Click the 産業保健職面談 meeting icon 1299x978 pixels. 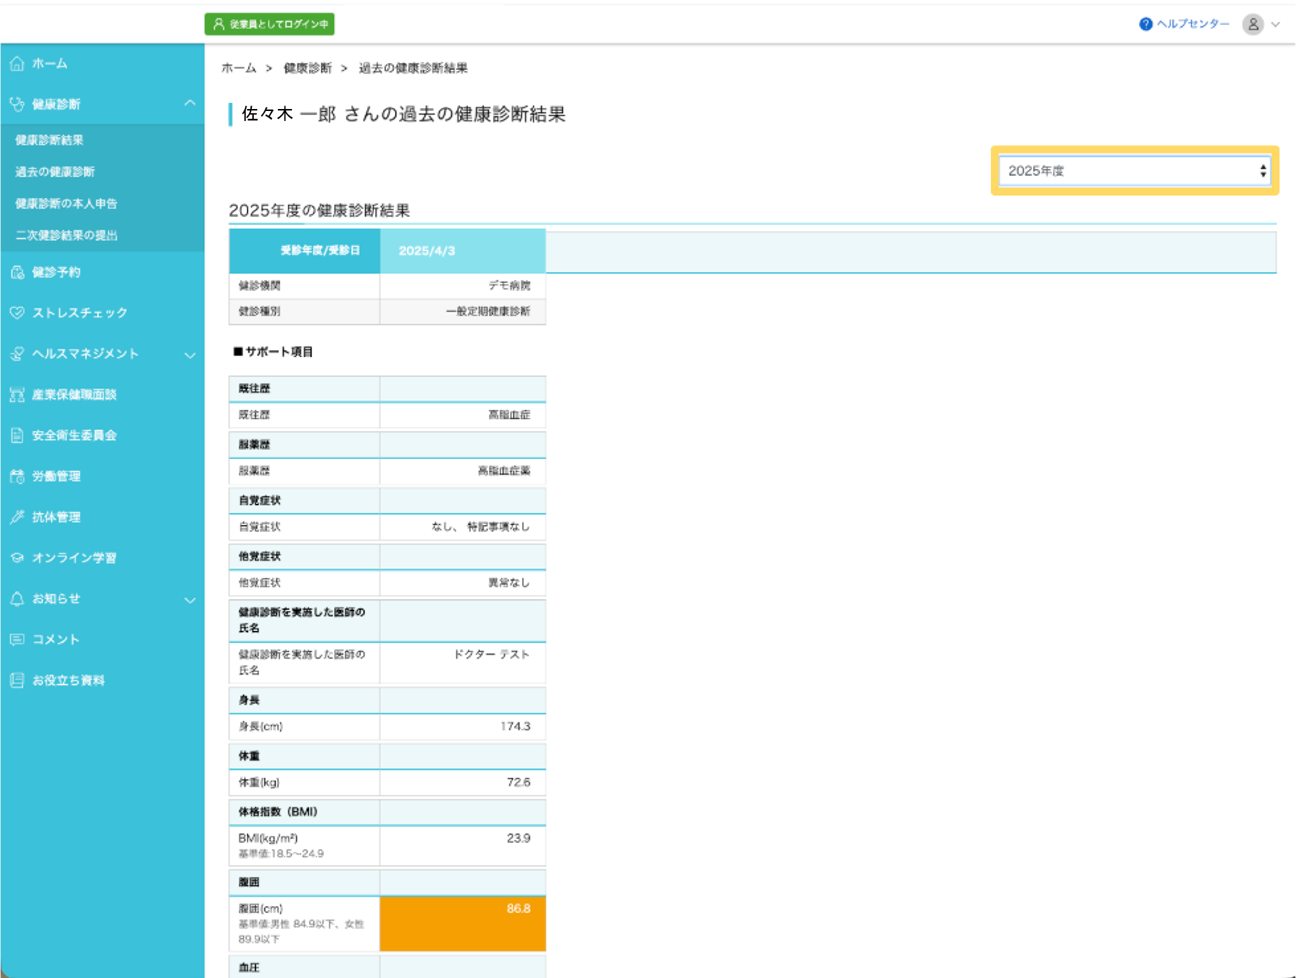tap(17, 395)
